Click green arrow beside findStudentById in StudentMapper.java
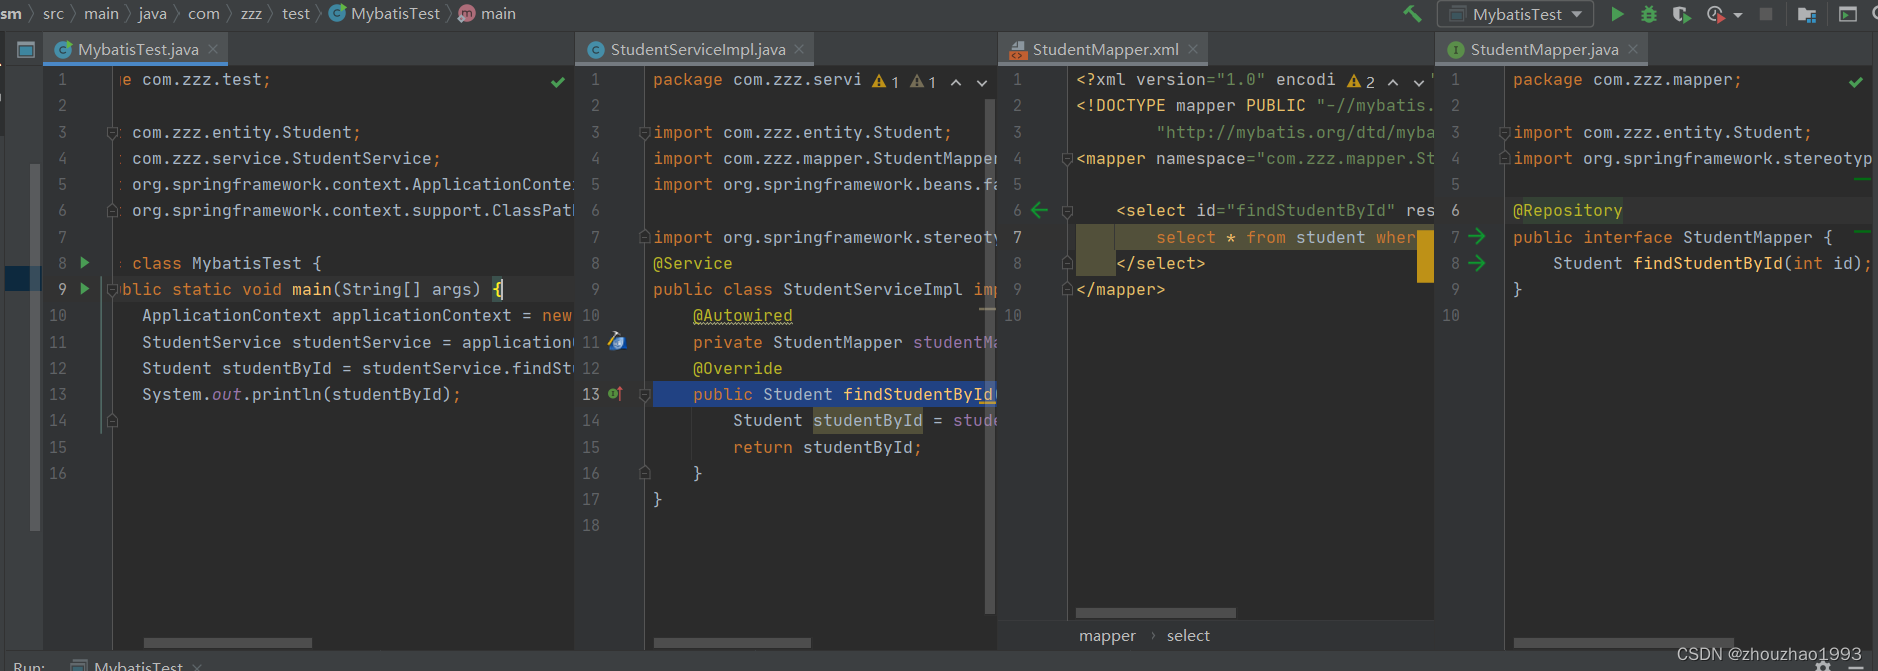Viewport: 1878px width, 671px height. pos(1476,263)
